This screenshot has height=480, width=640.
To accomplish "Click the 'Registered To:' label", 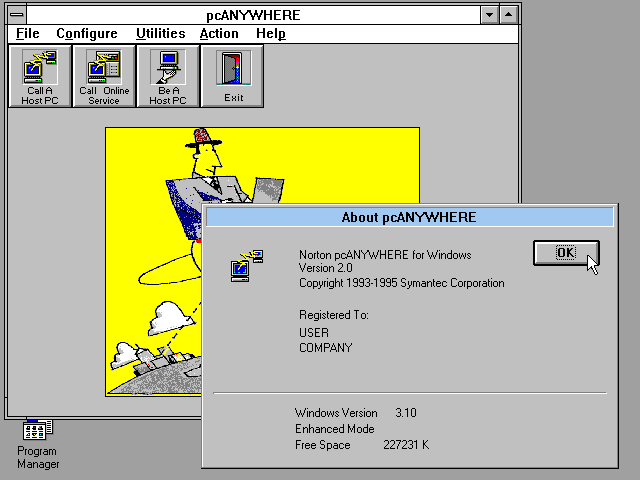I will (333, 315).
